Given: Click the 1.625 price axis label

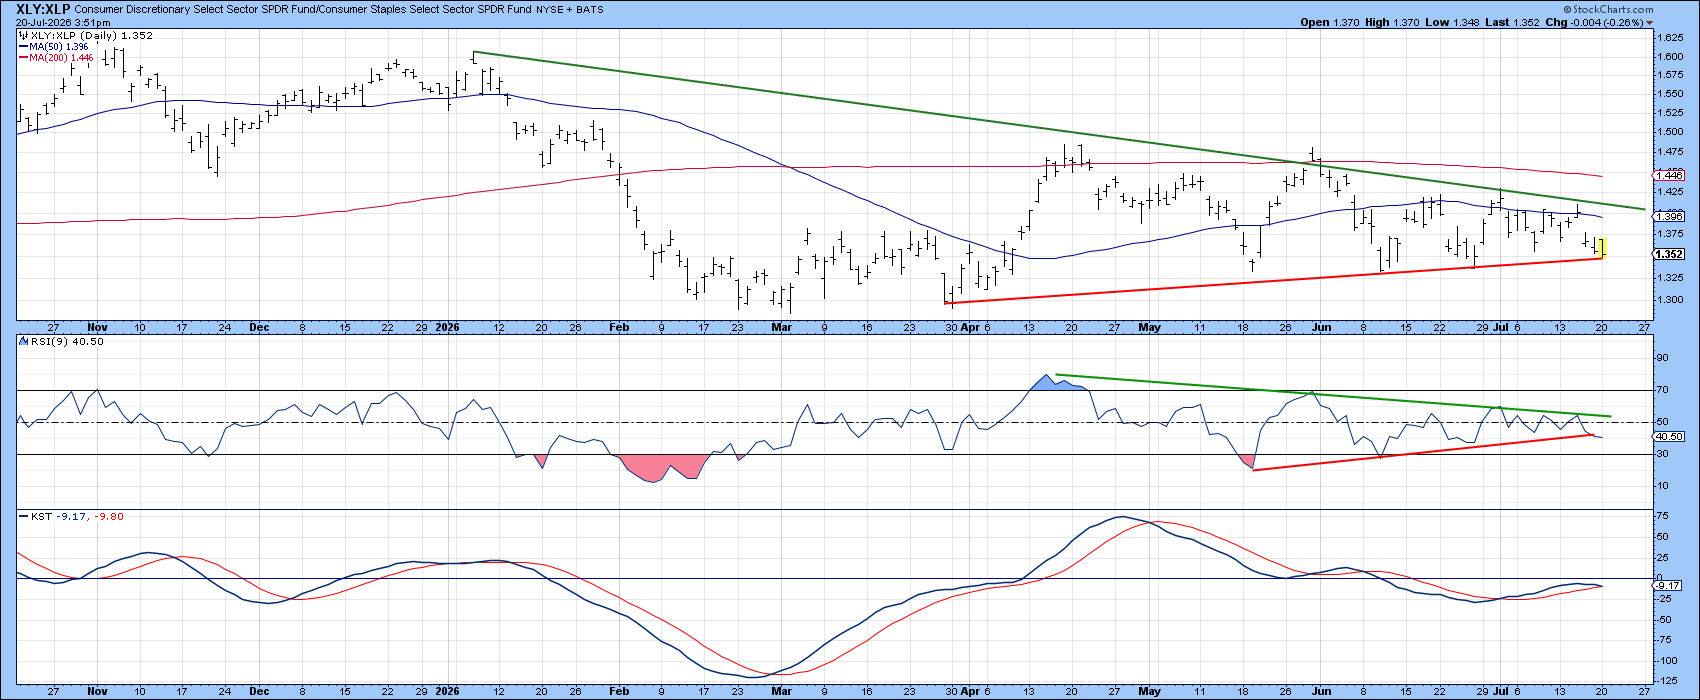Looking at the screenshot, I should (x=1673, y=38).
